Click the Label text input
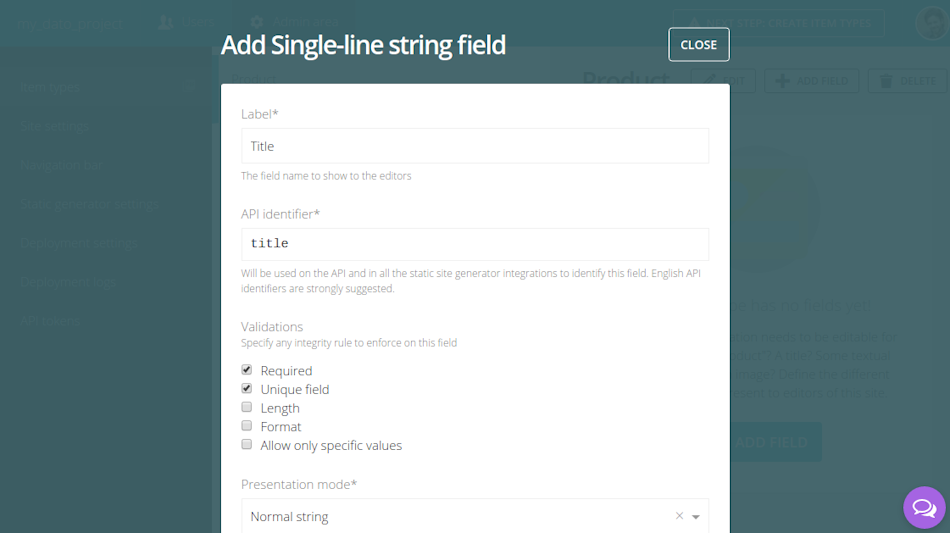The image size is (950, 533). [x=475, y=146]
